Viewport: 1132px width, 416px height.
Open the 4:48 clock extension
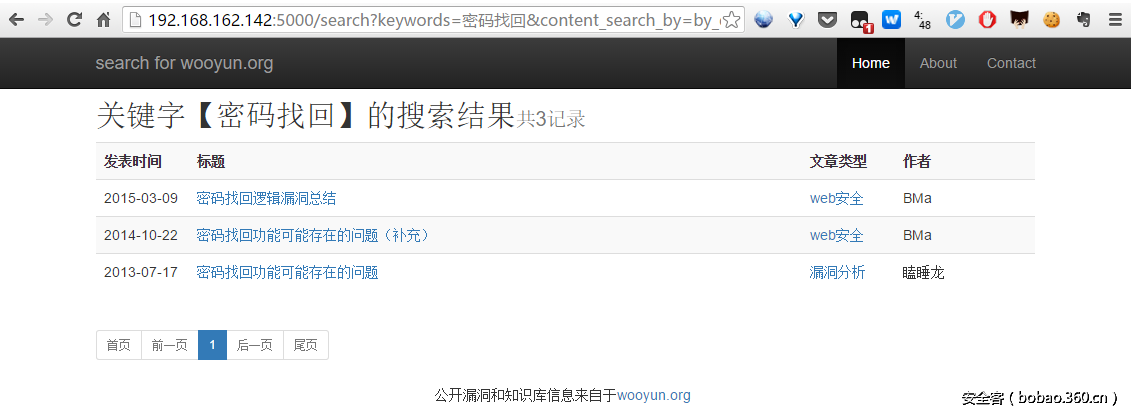coord(923,20)
